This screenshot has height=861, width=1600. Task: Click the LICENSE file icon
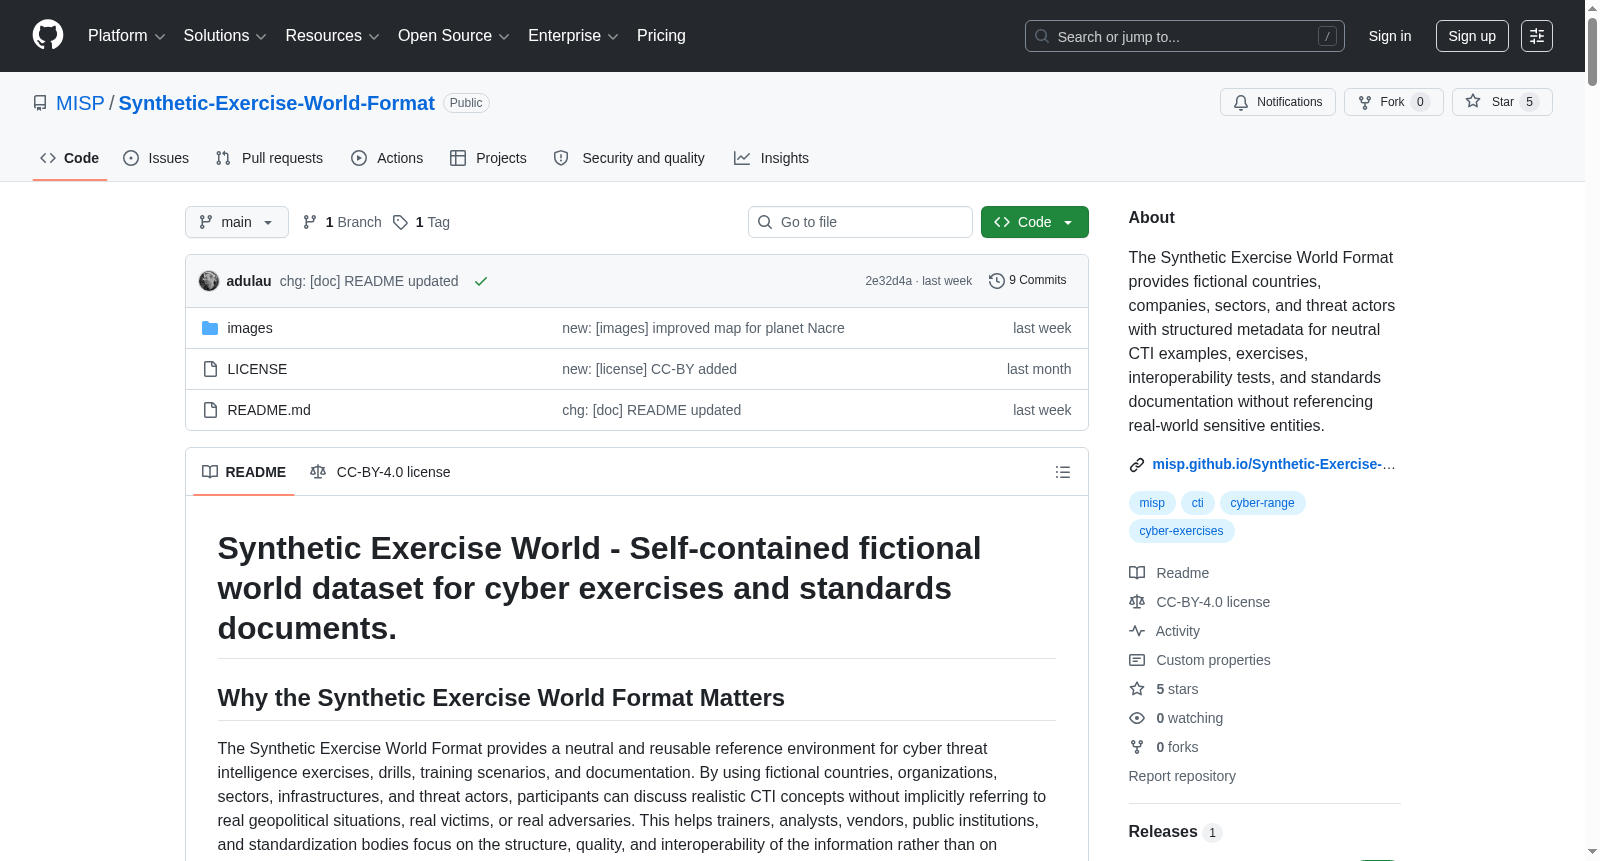pos(210,369)
